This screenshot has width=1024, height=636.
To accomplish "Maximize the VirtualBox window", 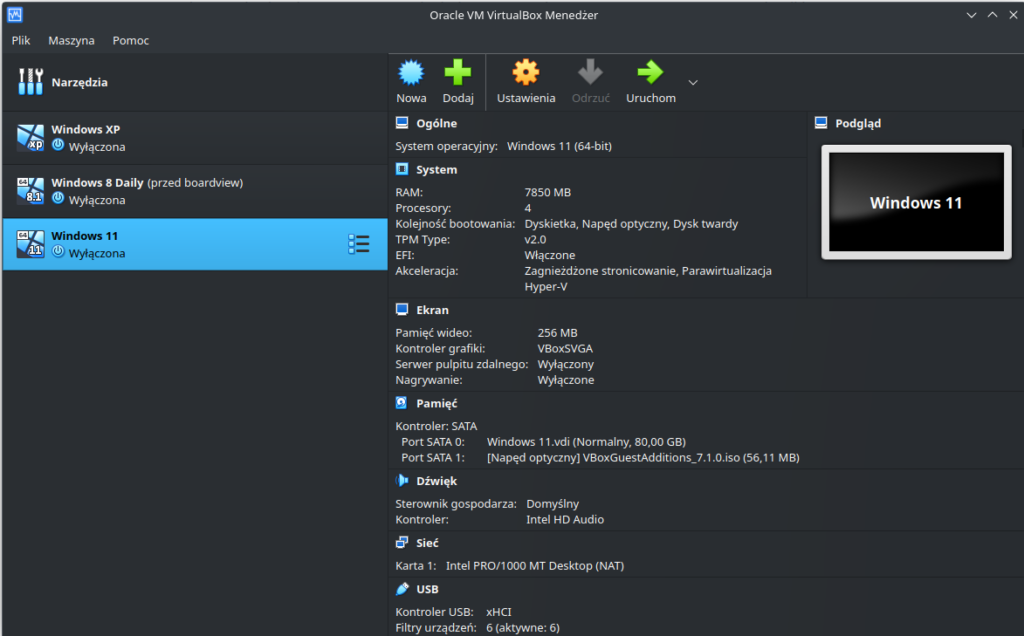I will click(993, 15).
